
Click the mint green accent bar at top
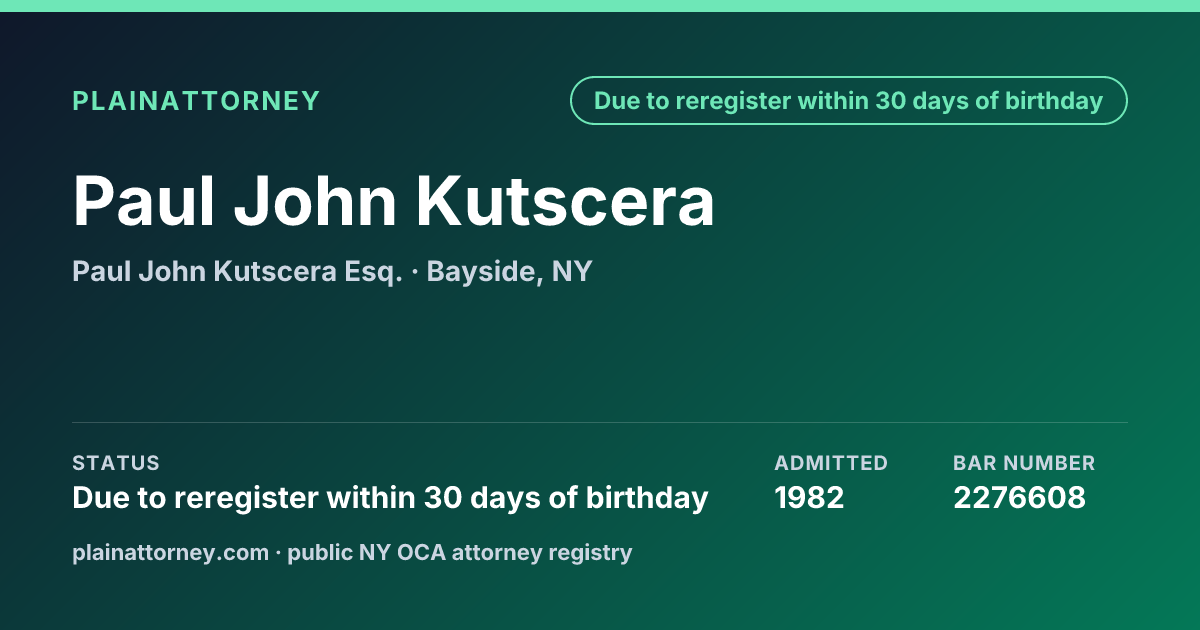pyautogui.click(x=600, y=6)
